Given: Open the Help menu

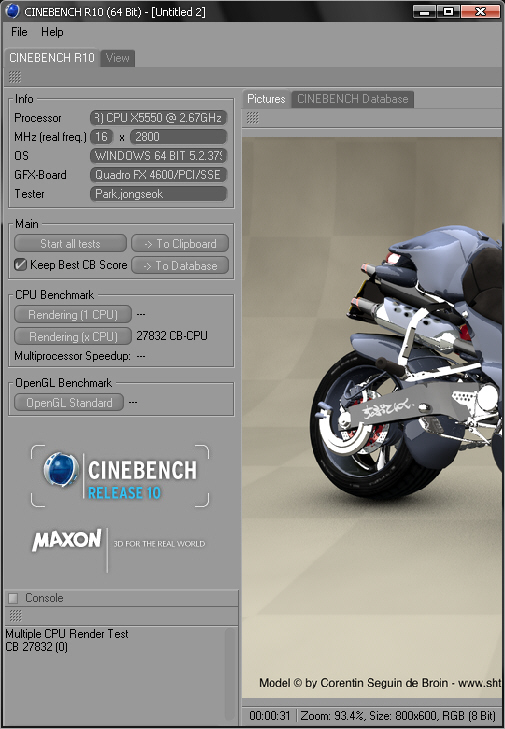Looking at the screenshot, I should point(52,32).
